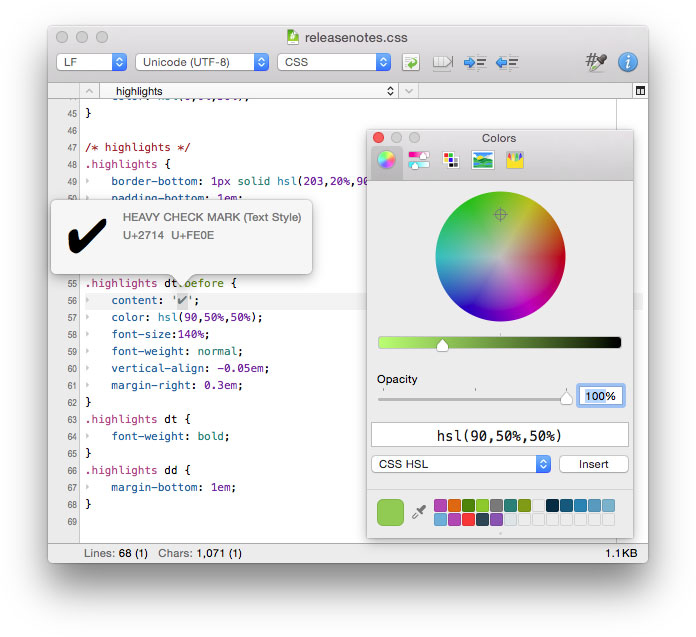Click the 'color: hsl(90,50%,50%);' line

click(187, 317)
